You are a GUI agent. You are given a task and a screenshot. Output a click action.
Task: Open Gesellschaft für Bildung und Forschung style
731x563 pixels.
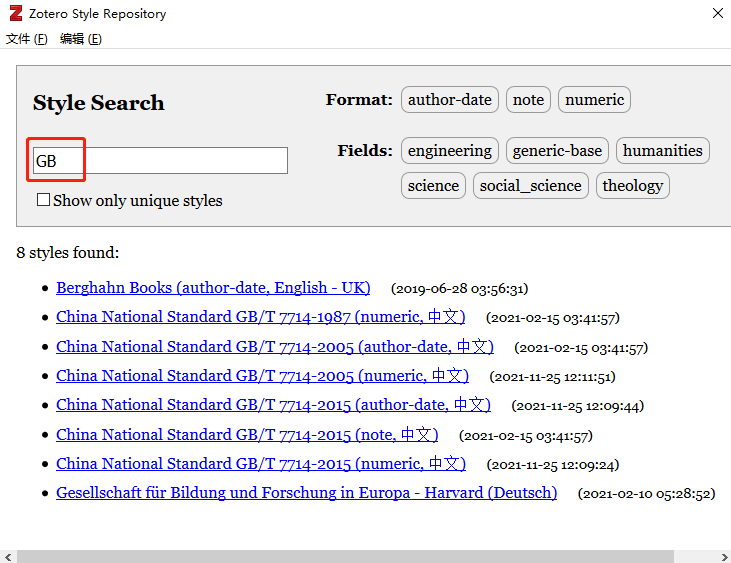(306, 493)
